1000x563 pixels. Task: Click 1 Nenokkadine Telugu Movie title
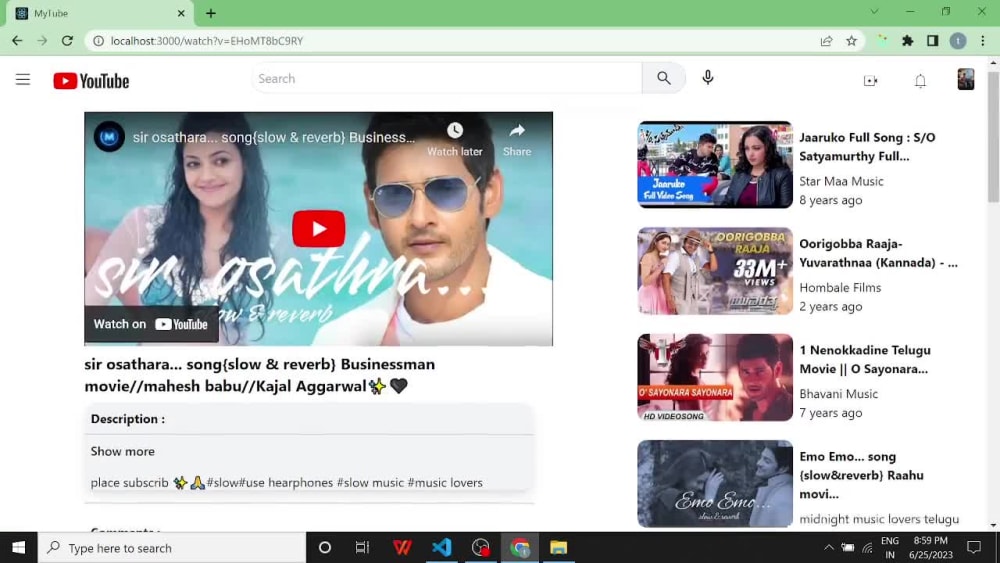point(865,360)
